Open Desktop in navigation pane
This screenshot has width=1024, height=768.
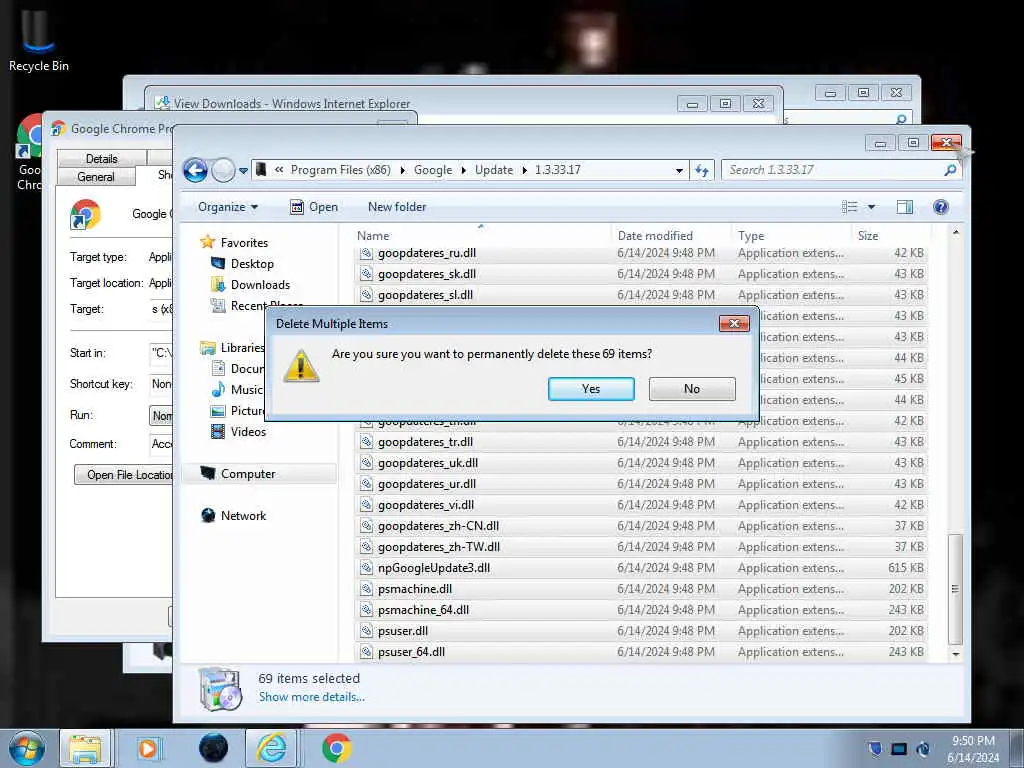(x=251, y=264)
